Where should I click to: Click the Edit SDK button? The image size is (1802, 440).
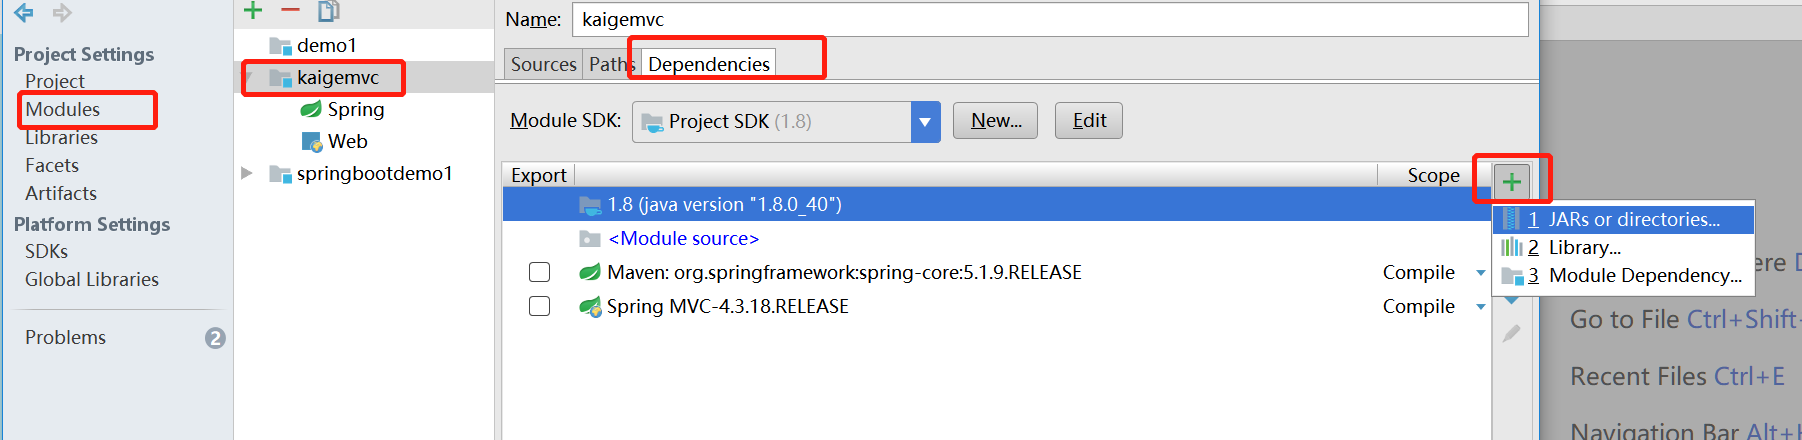pyautogui.click(x=1089, y=121)
